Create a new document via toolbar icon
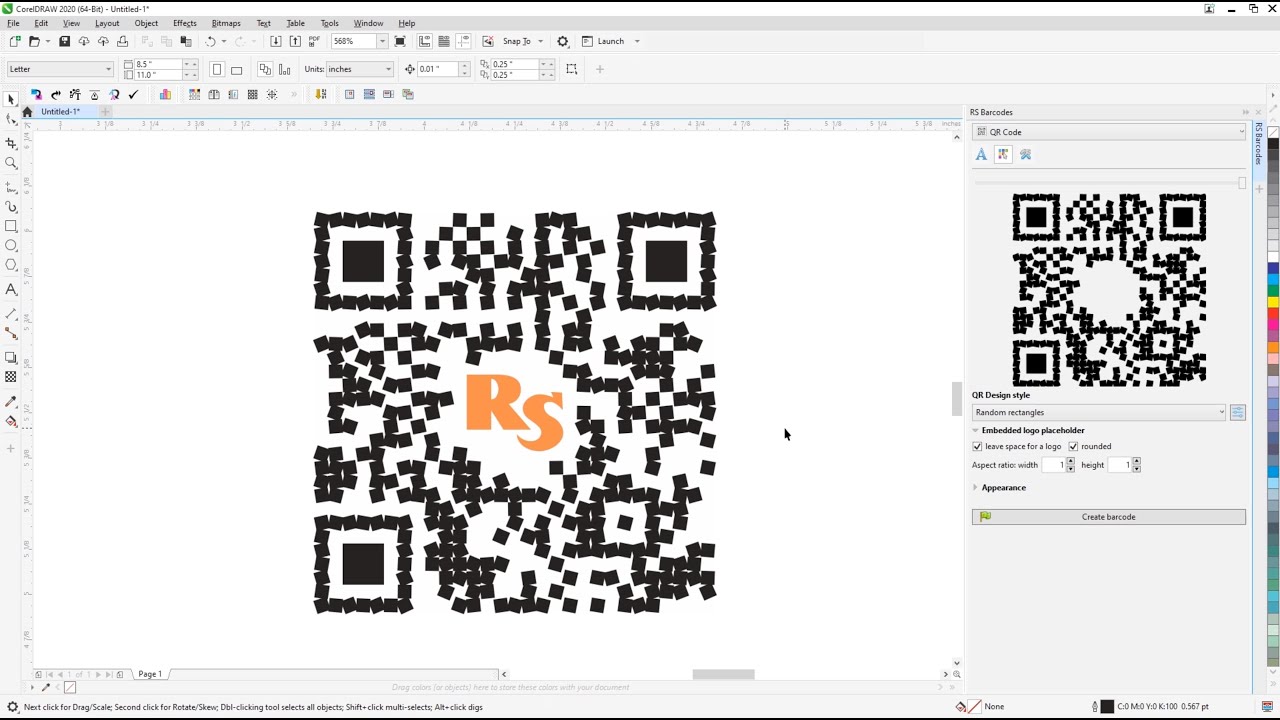This screenshot has width=1280, height=720. (14, 41)
